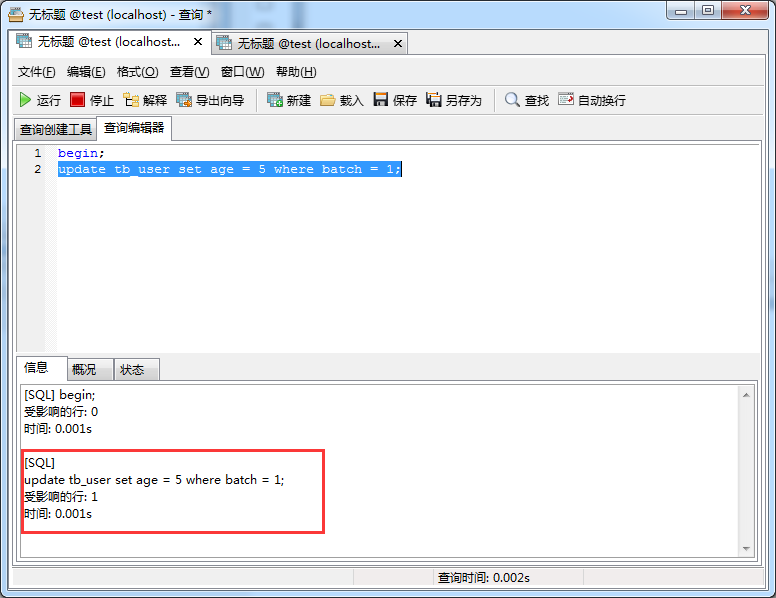Switch to second 无标题 @test query tab

[x=309, y=44]
